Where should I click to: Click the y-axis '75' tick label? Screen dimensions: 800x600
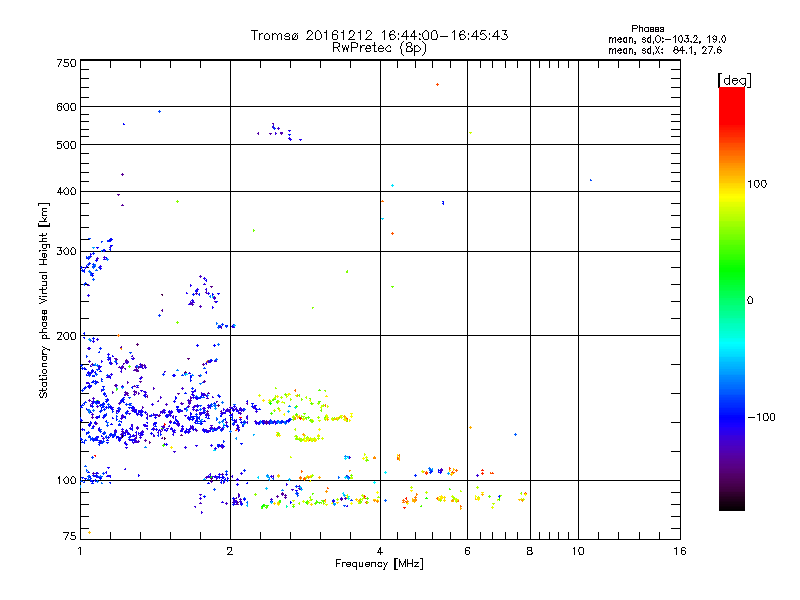click(x=70, y=536)
